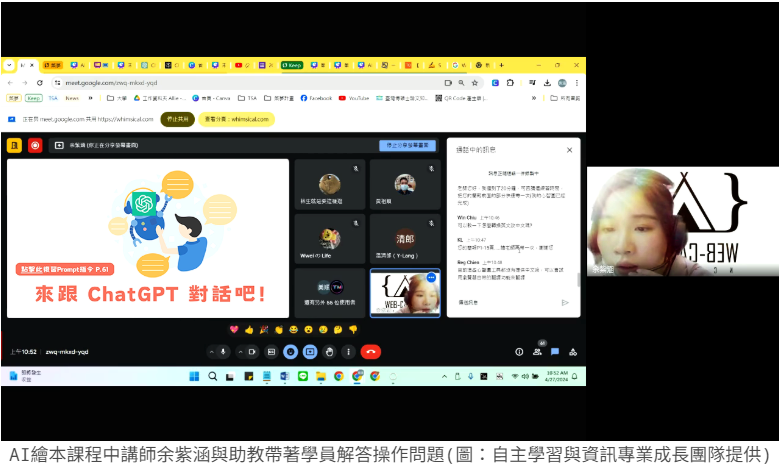Open Windows taskbar search

213,377
